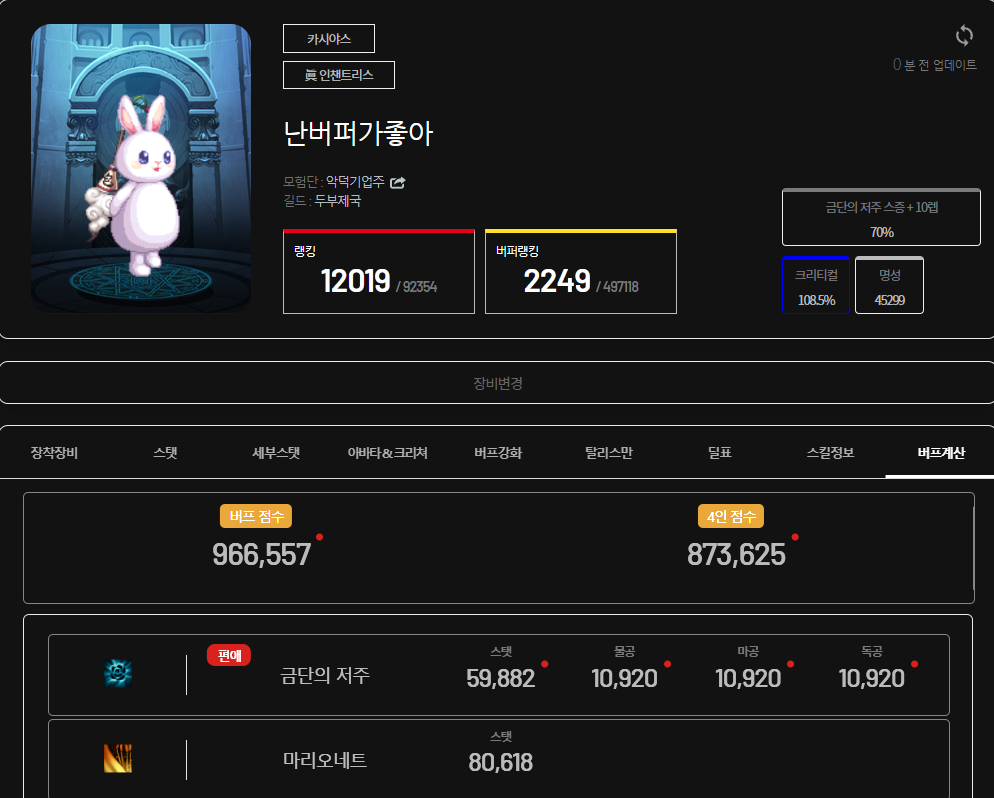Open the adventure group share link icon
The width and height of the screenshot is (994, 798).
point(397,182)
